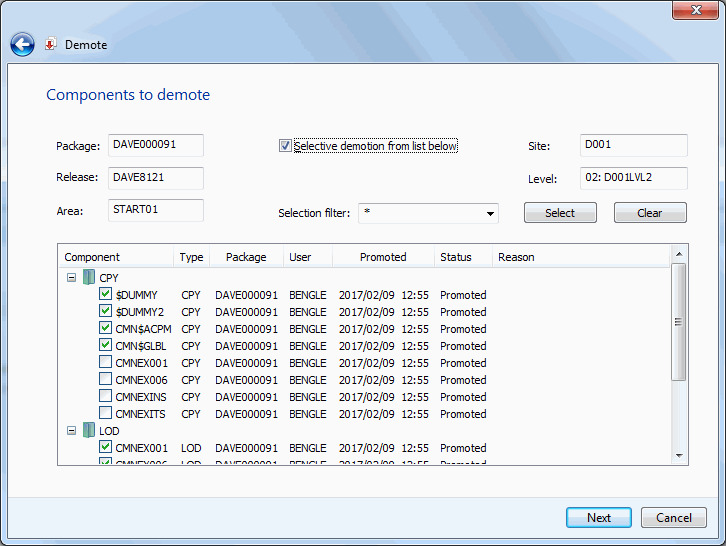Sort by Reason column header

tap(581, 257)
